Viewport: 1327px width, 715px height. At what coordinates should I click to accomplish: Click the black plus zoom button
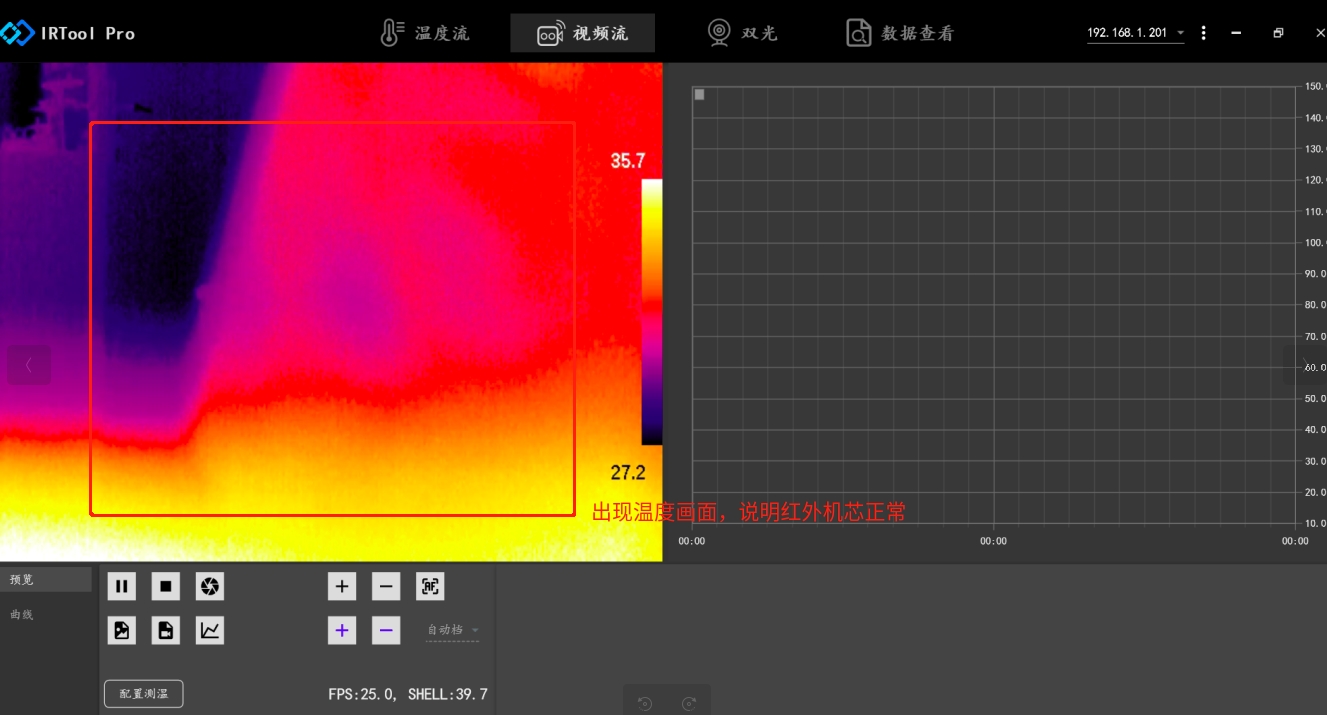pos(342,586)
